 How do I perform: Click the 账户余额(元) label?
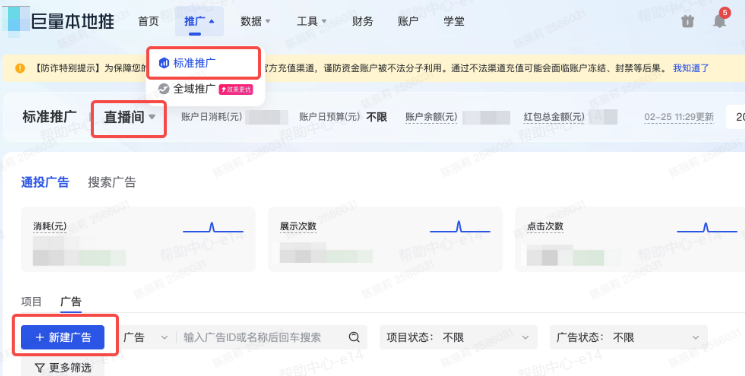pos(431,117)
